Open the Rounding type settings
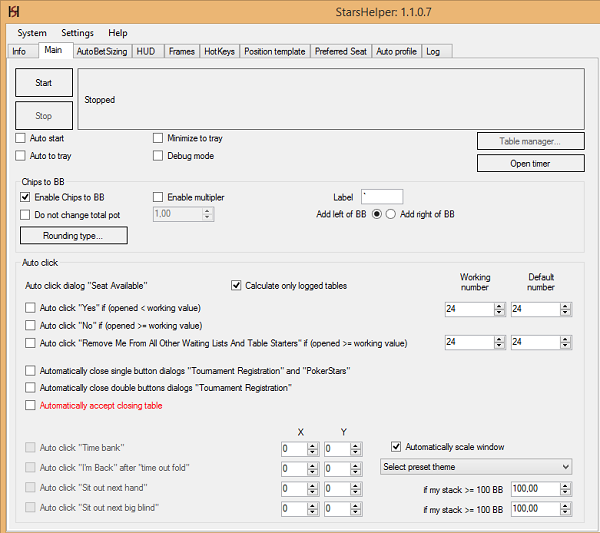The width and height of the screenshot is (600, 533). (x=73, y=235)
